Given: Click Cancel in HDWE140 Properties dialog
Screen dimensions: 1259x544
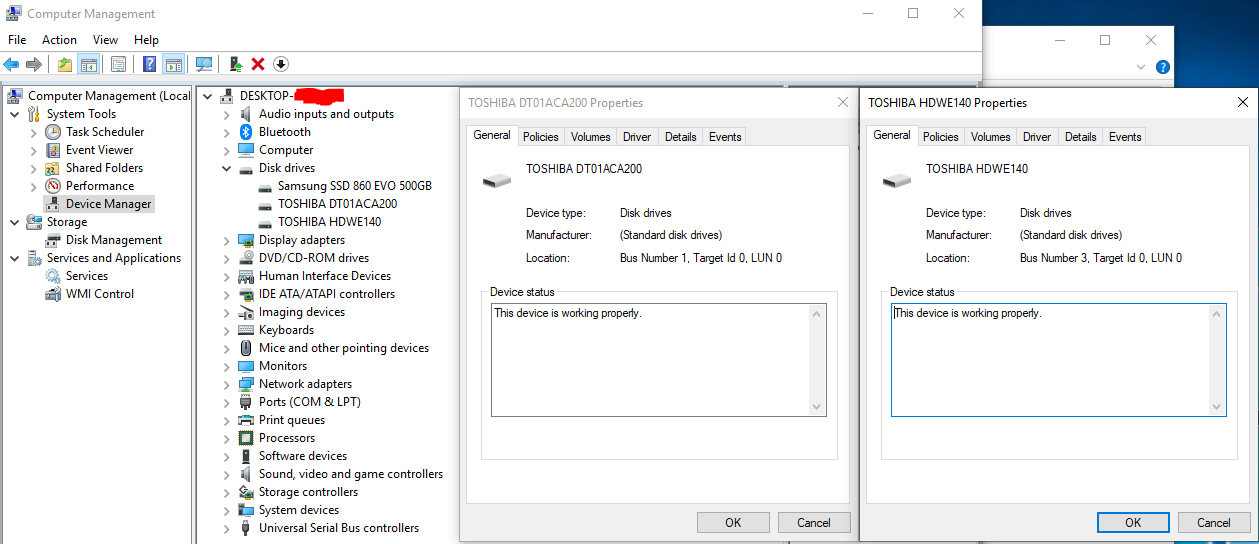Looking at the screenshot, I should (1214, 522).
